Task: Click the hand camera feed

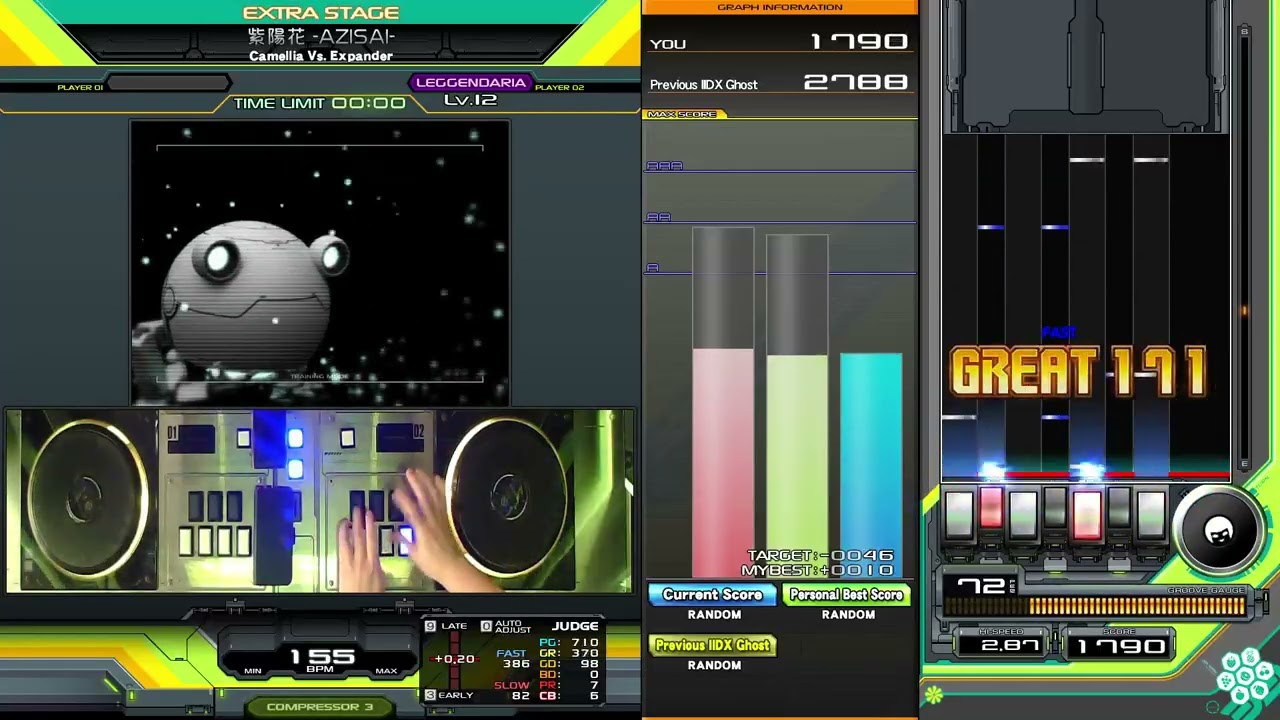Action: (320, 500)
